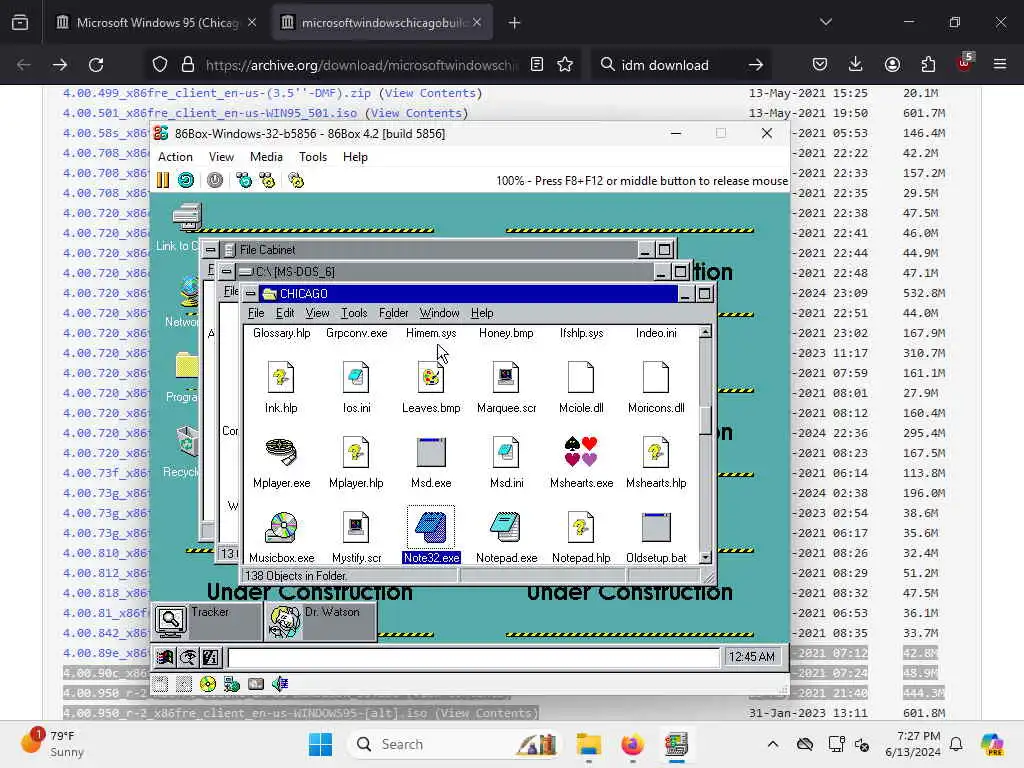Select the Ios.ini file icon
Image resolution: width=1024 pixels, height=768 pixels.
coord(356,377)
